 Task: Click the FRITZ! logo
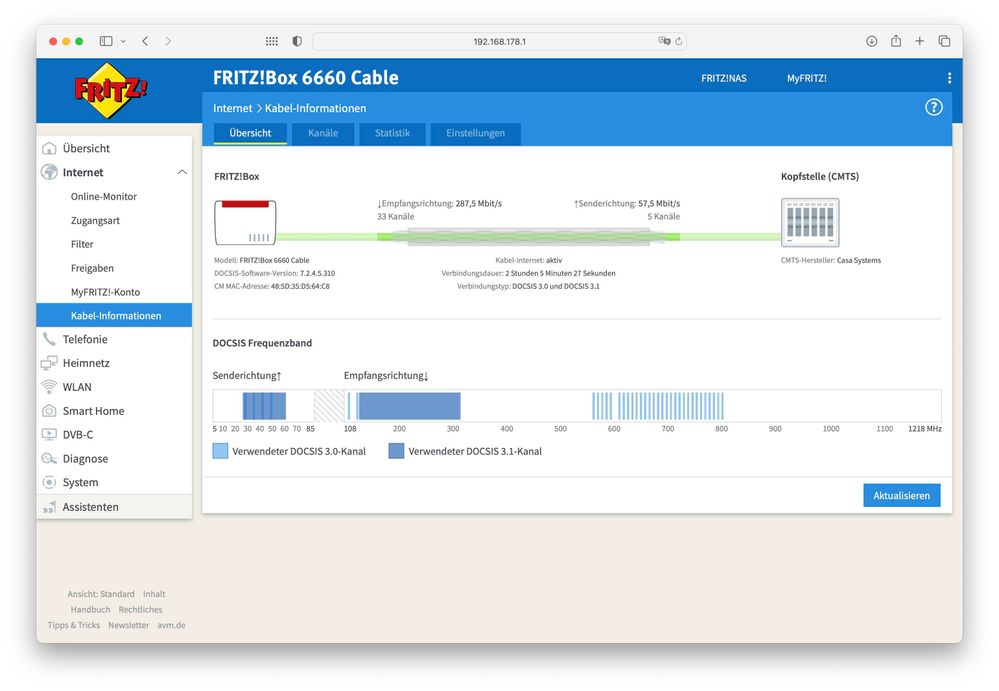111,90
